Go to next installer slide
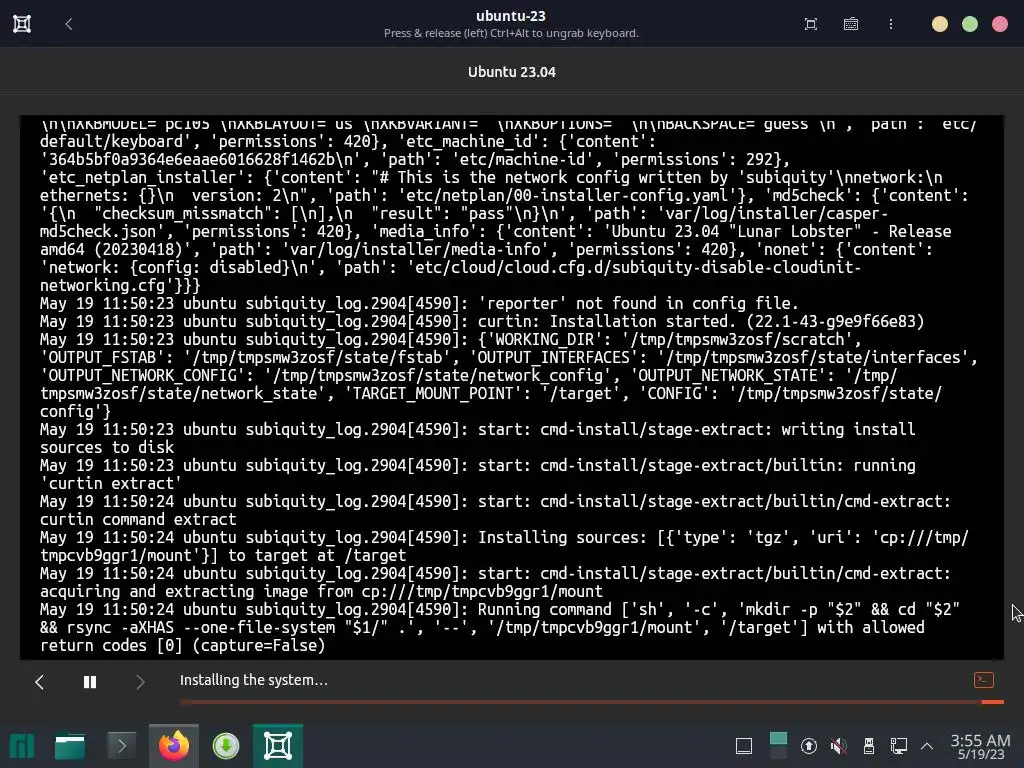Screen dimensions: 1024x768 (x=140, y=682)
